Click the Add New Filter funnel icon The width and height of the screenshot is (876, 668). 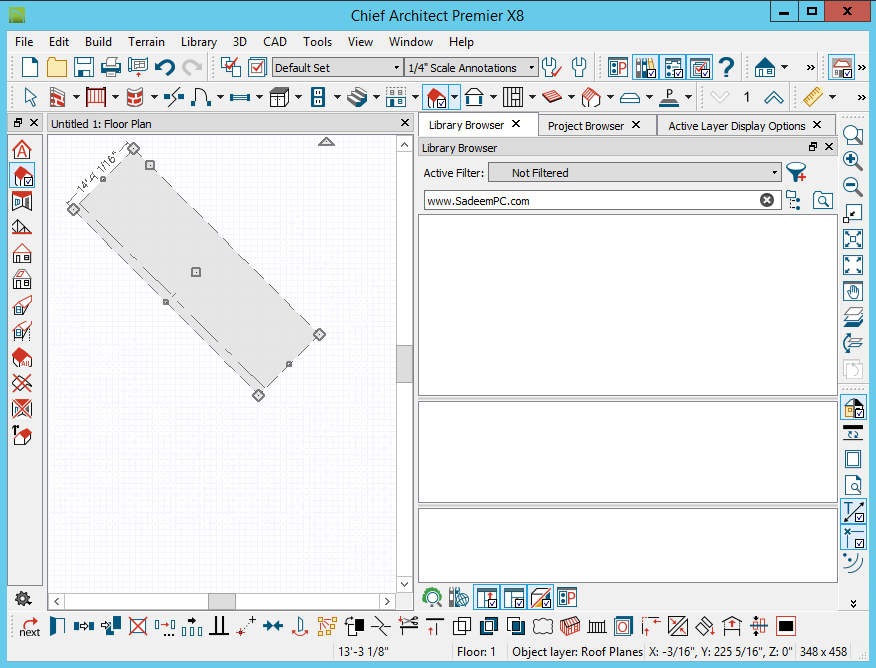tap(796, 172)
